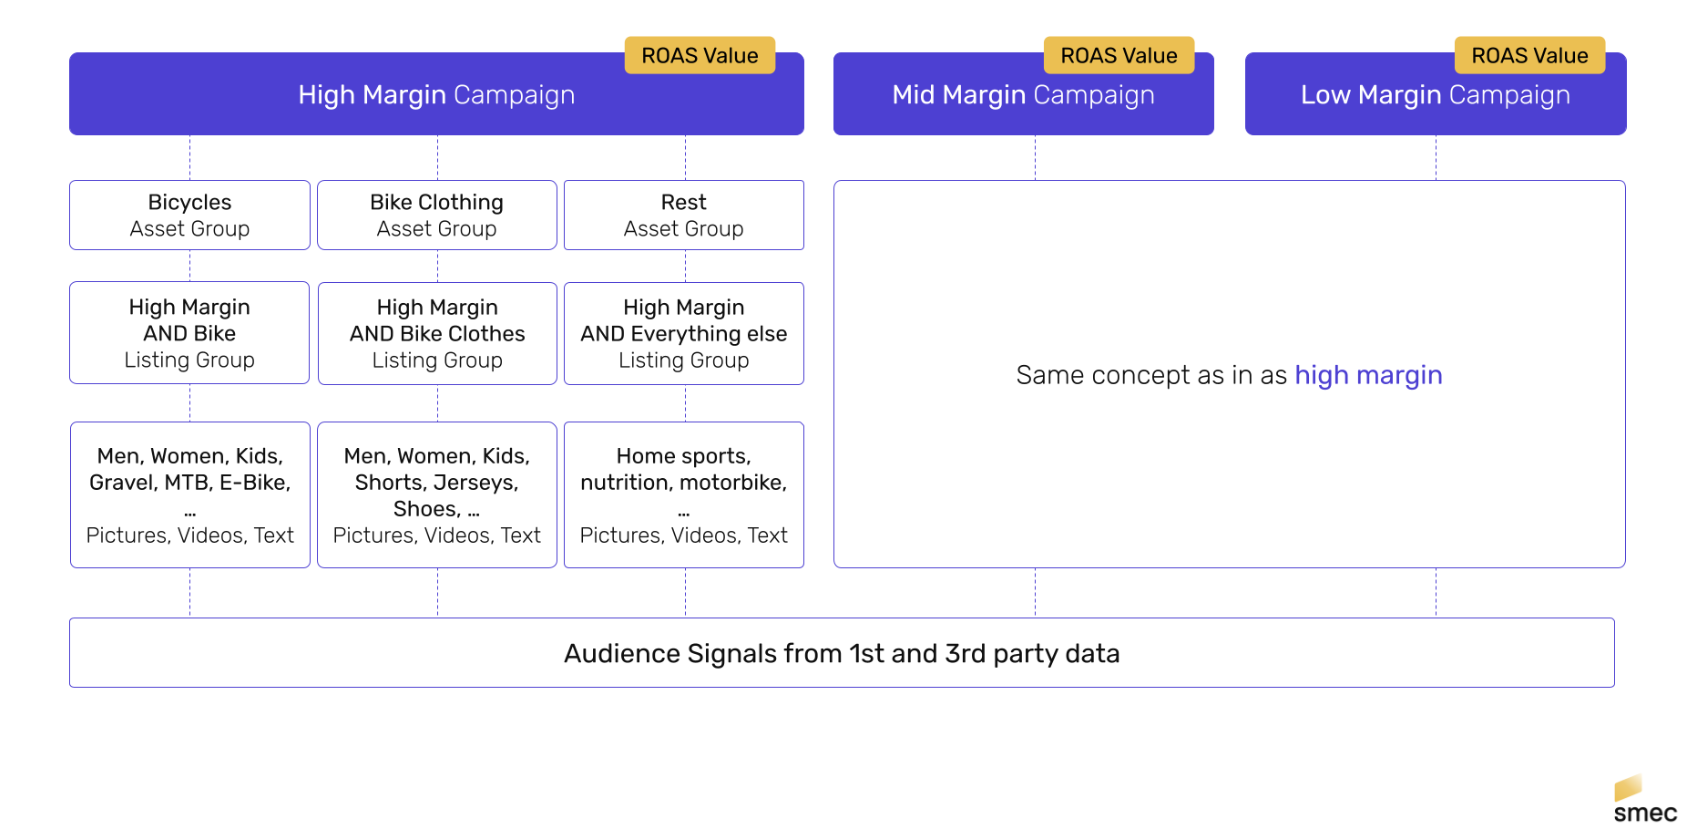
Task: Open the Shorts, Jerseys, Shoes assets box
Action: (437, 495)
